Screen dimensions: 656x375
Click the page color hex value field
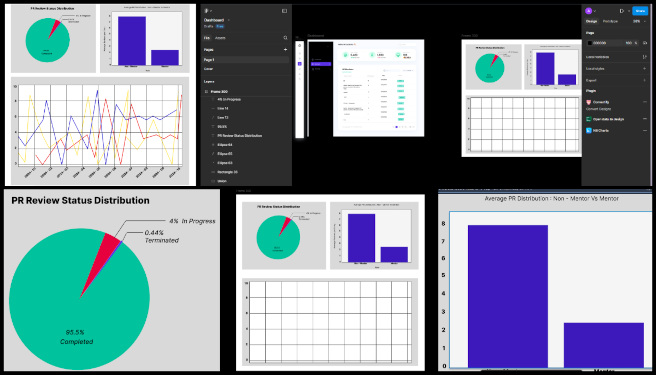(601, 43)
